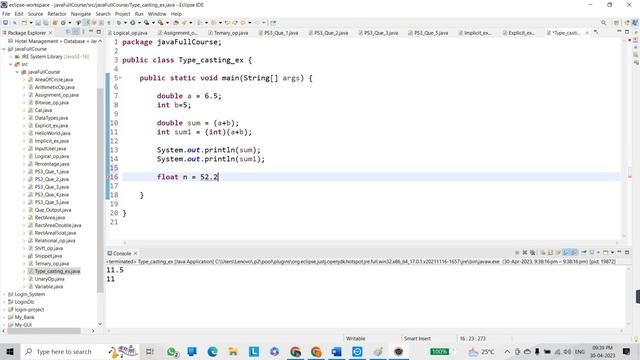Close the Type_casting editor tab
This screenshot has width=640, height=360.
pyautogui.click(x=587, y=33)
